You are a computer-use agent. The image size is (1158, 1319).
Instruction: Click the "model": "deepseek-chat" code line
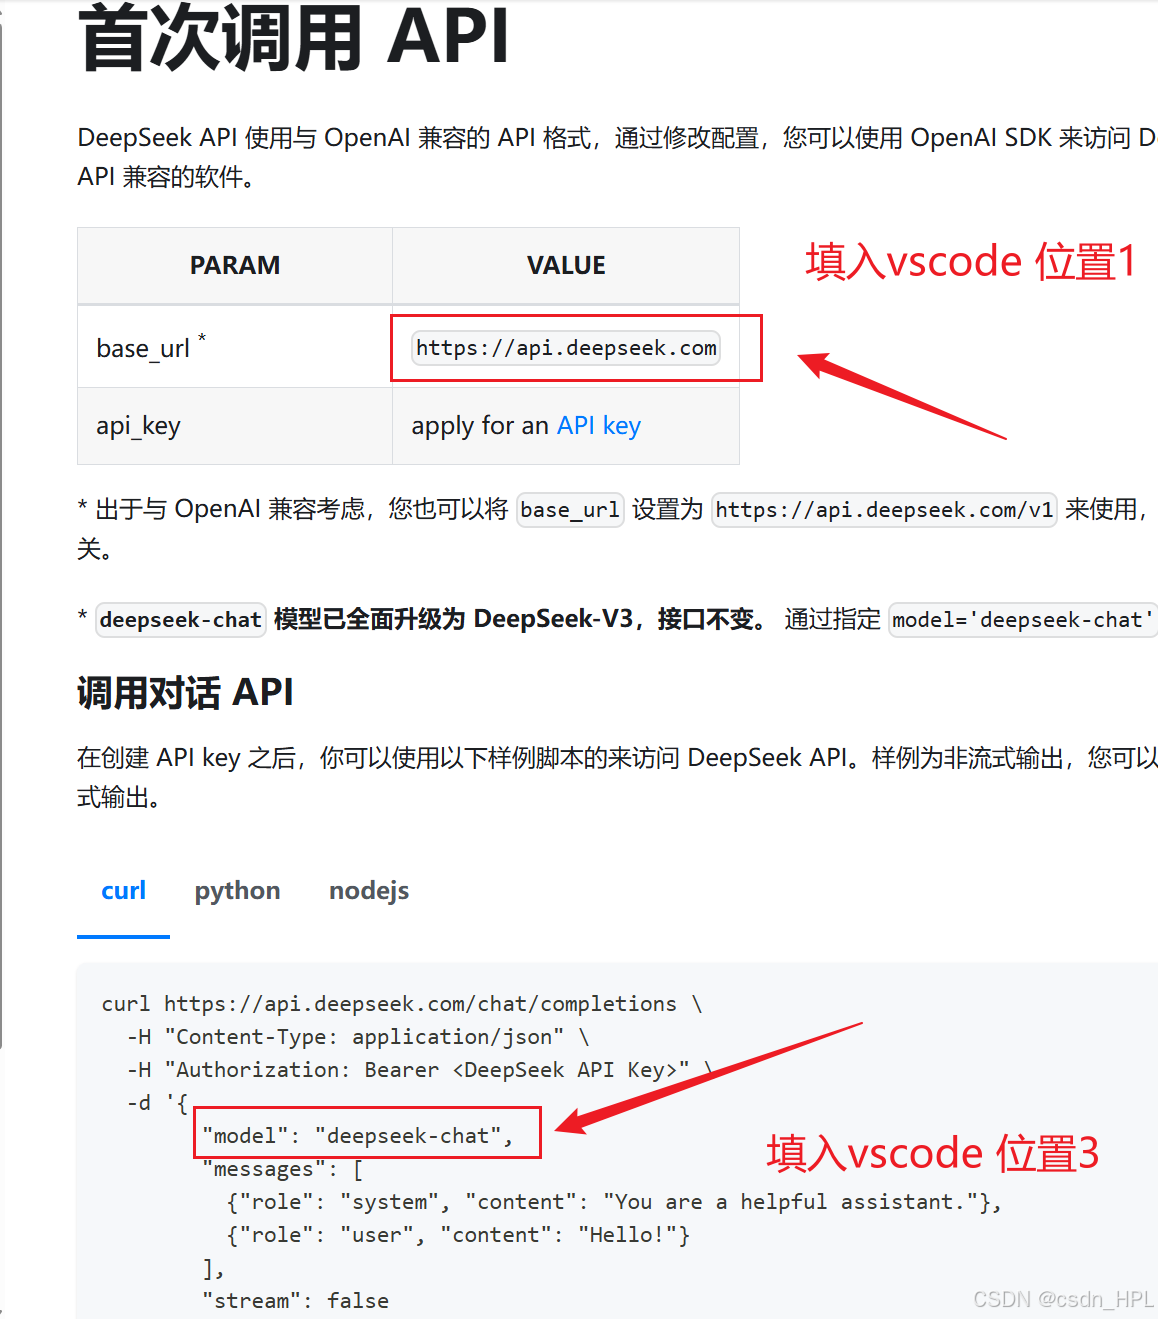(357, 1136)
